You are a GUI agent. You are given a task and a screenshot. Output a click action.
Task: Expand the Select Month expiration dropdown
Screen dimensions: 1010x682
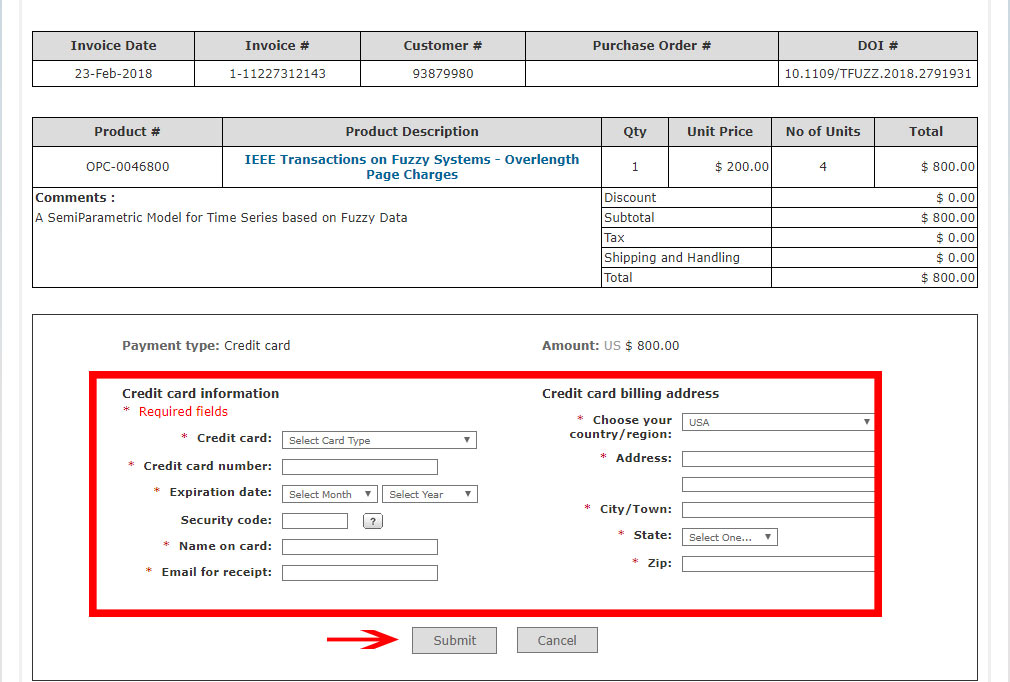coord(329,494)
